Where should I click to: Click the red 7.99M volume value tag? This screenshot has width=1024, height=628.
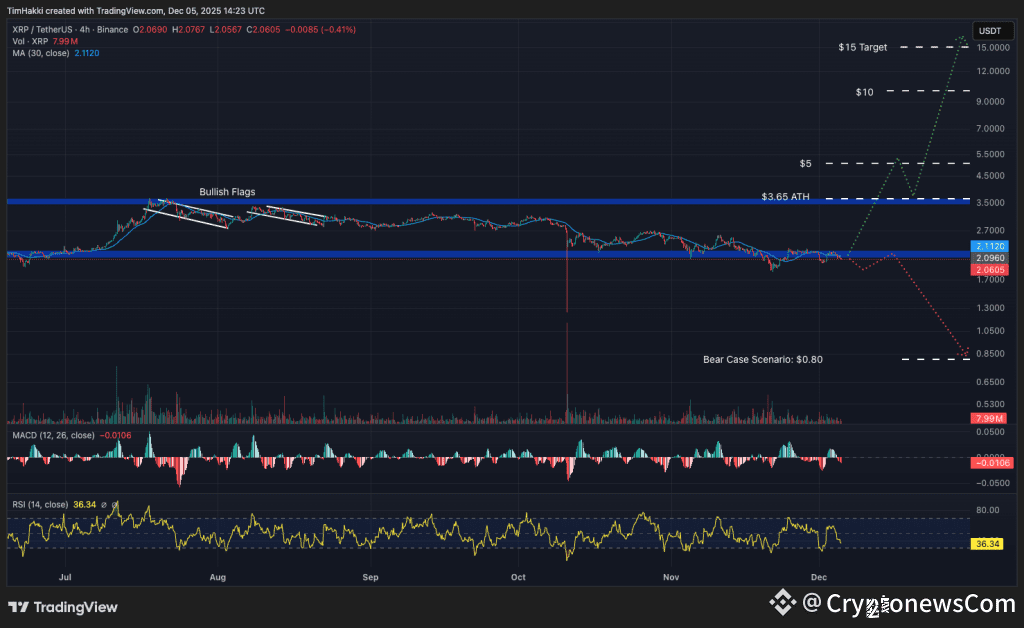[988, 419]
